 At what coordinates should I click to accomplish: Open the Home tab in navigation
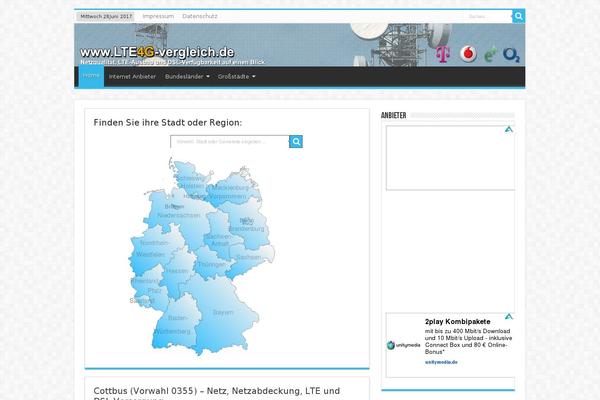(x=91, y=77)
